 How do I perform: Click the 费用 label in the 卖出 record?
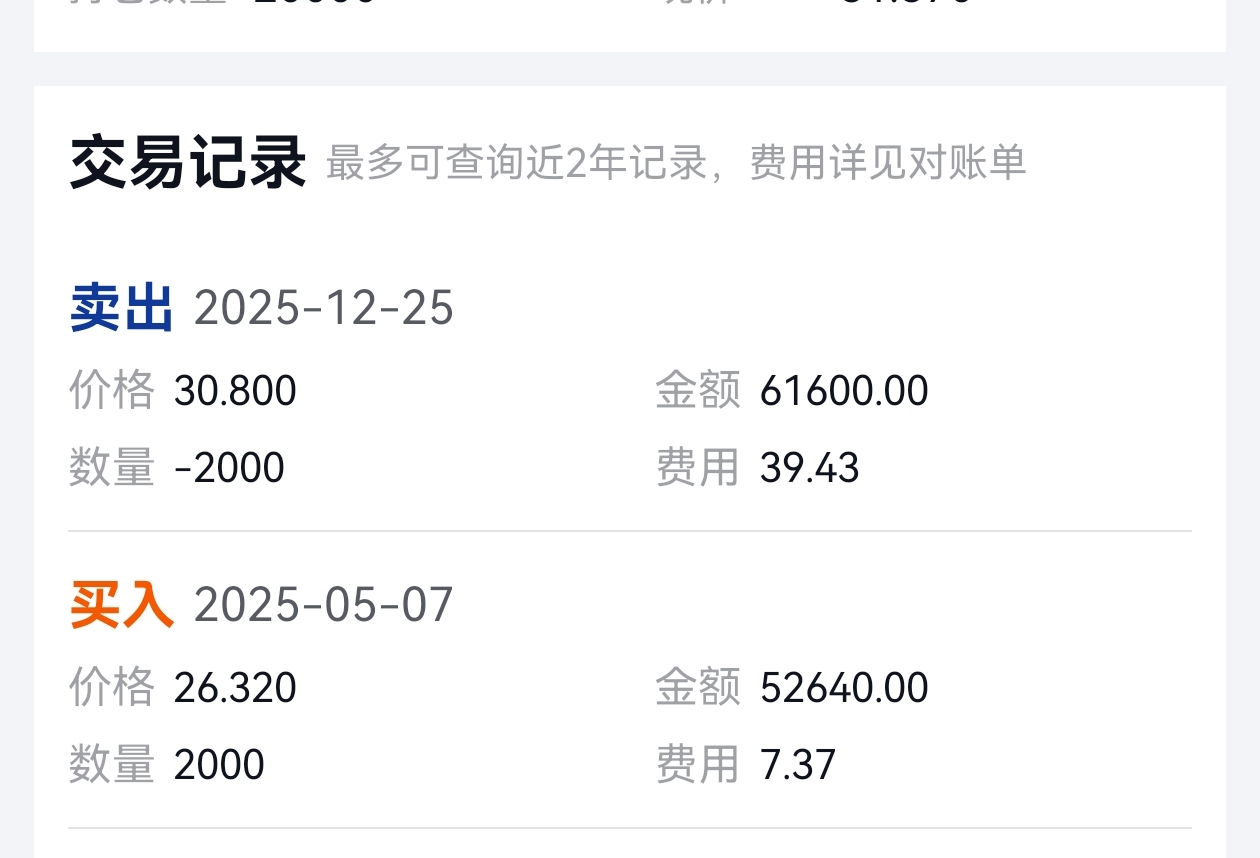[698, 468]
